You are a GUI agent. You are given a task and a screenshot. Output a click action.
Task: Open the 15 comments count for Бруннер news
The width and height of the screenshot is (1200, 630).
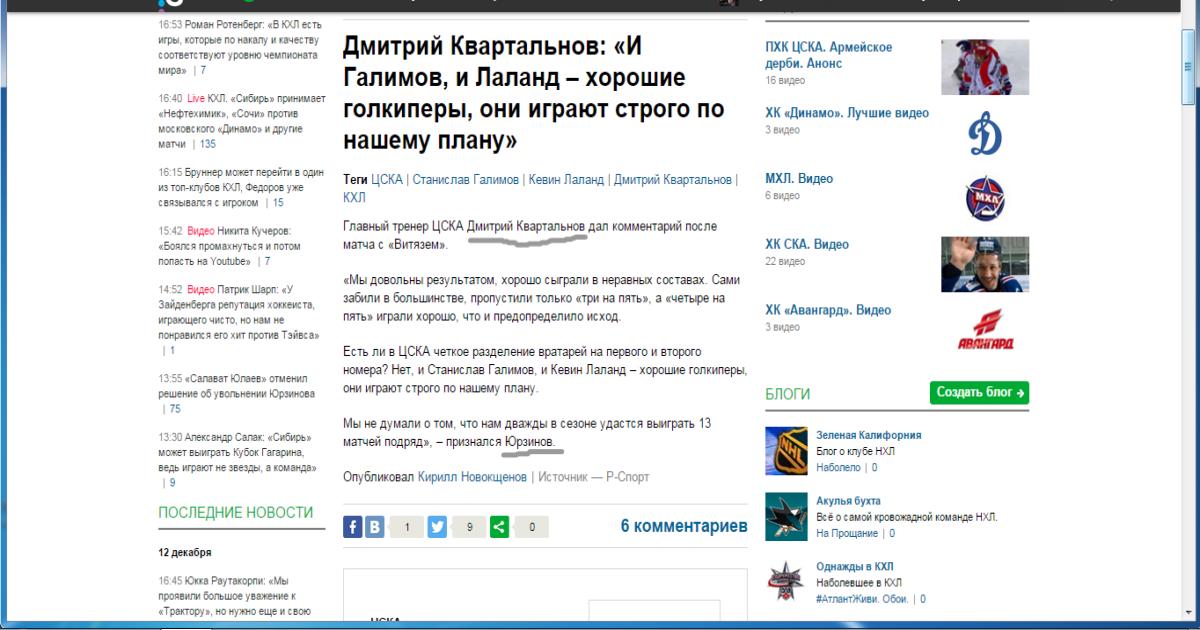point(278,203)
